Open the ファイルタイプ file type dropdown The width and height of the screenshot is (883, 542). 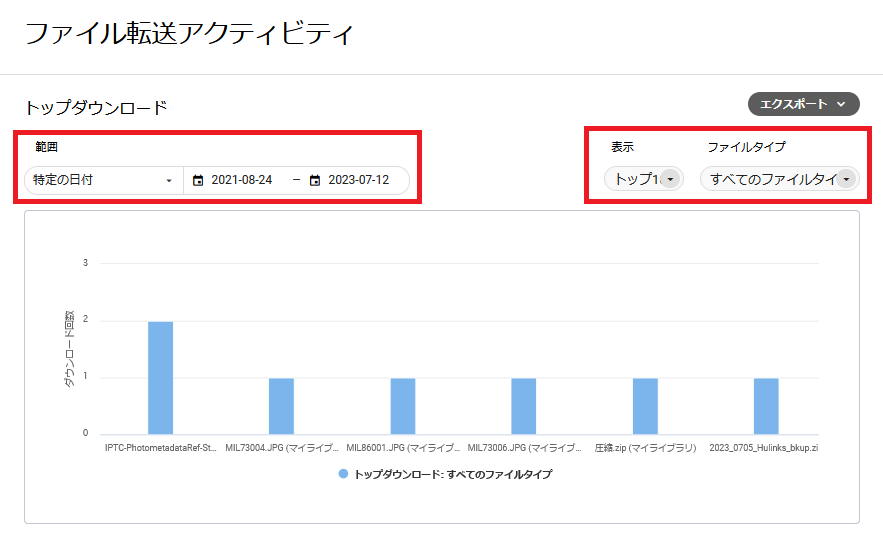779,179
